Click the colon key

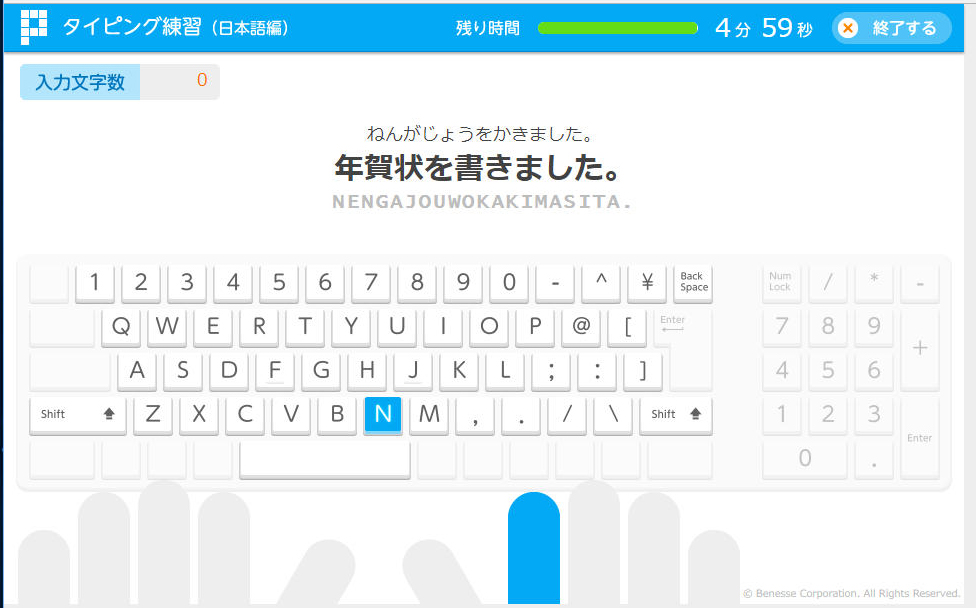pyautogui.click(x=598, y=370)
